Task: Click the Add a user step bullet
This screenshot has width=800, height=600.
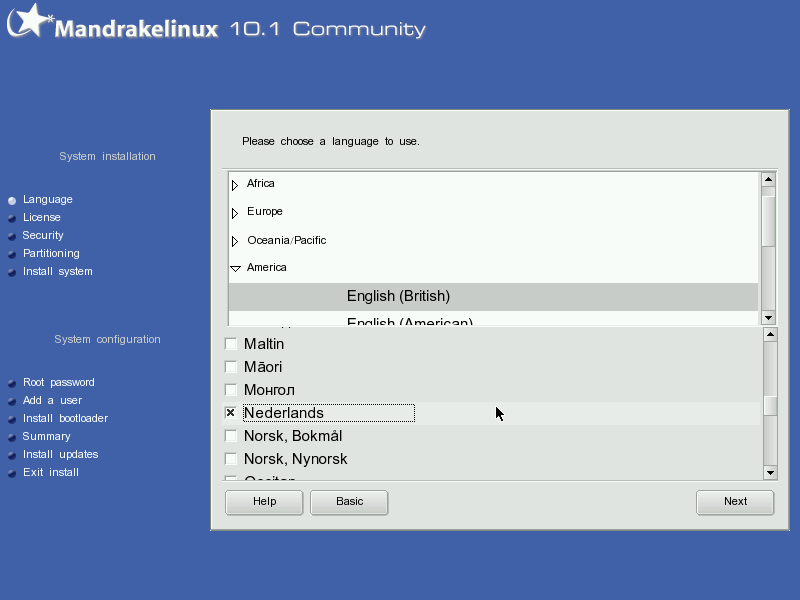Action: [x=12, y=402]
